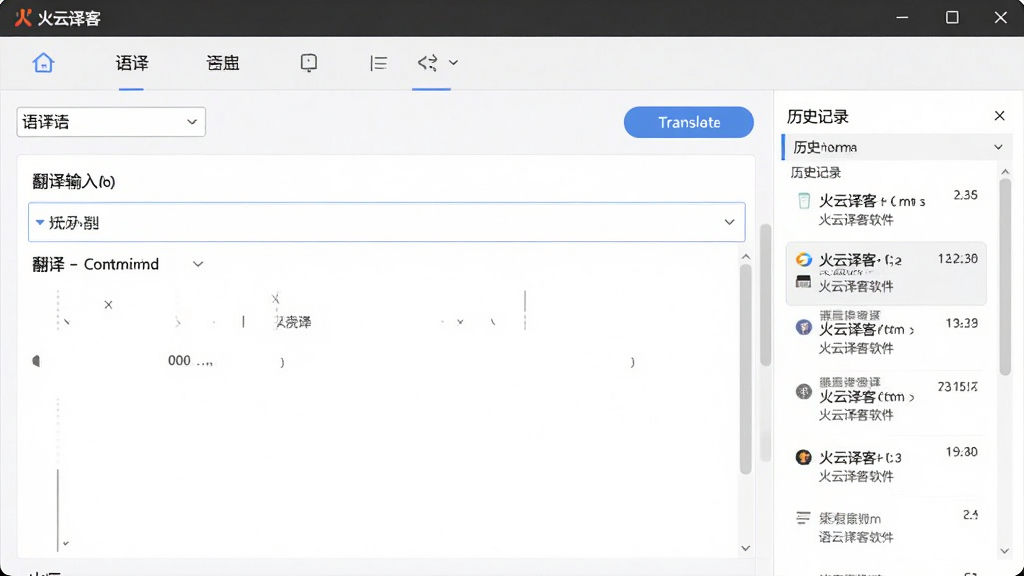Close the 历史记录 history panel
The image size is (1024, 576).
(999, 116)
